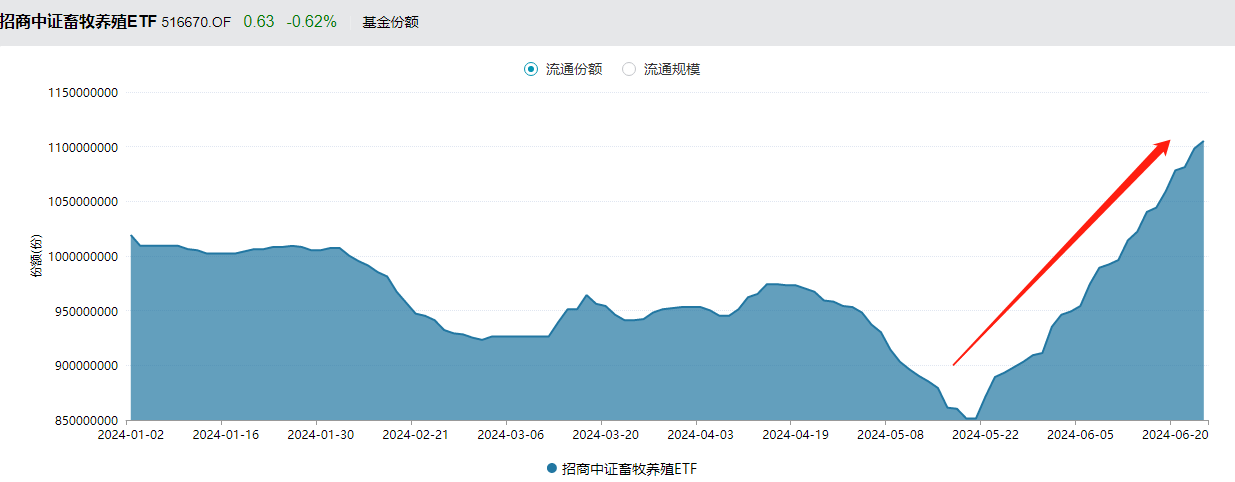The image size is (1235, 482).
Task: Click the x-axis date 2024-01-02
Action: 131,435
